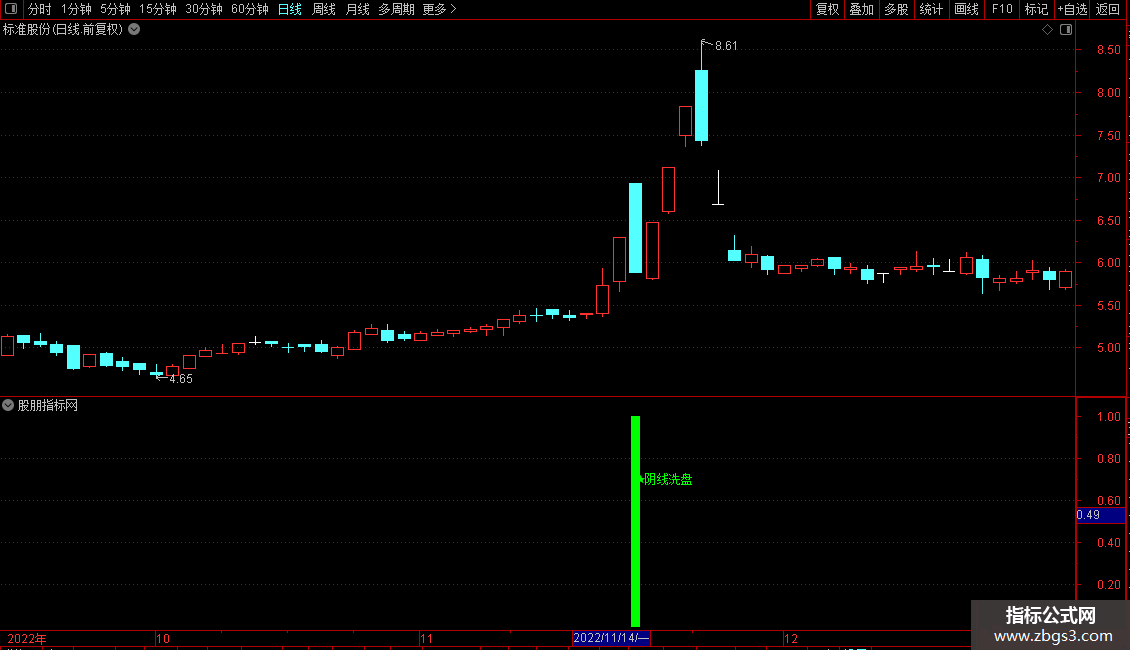The image size is (1130, 650).
Task: Click the 8.50 price axis label
Action: (x=1108, y=50)
